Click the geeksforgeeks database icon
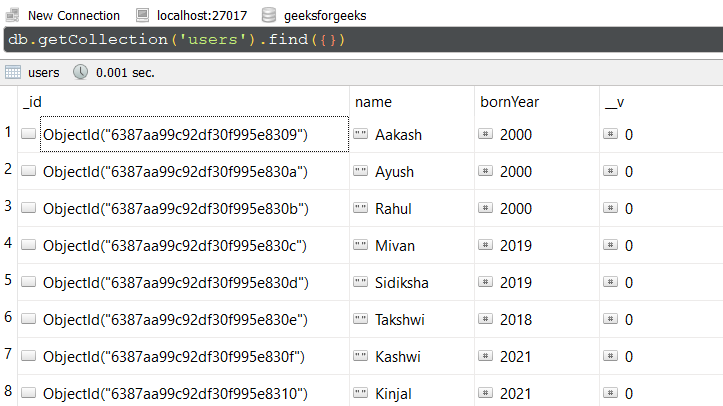The image size is (723, 406). (x=269, y=15)
